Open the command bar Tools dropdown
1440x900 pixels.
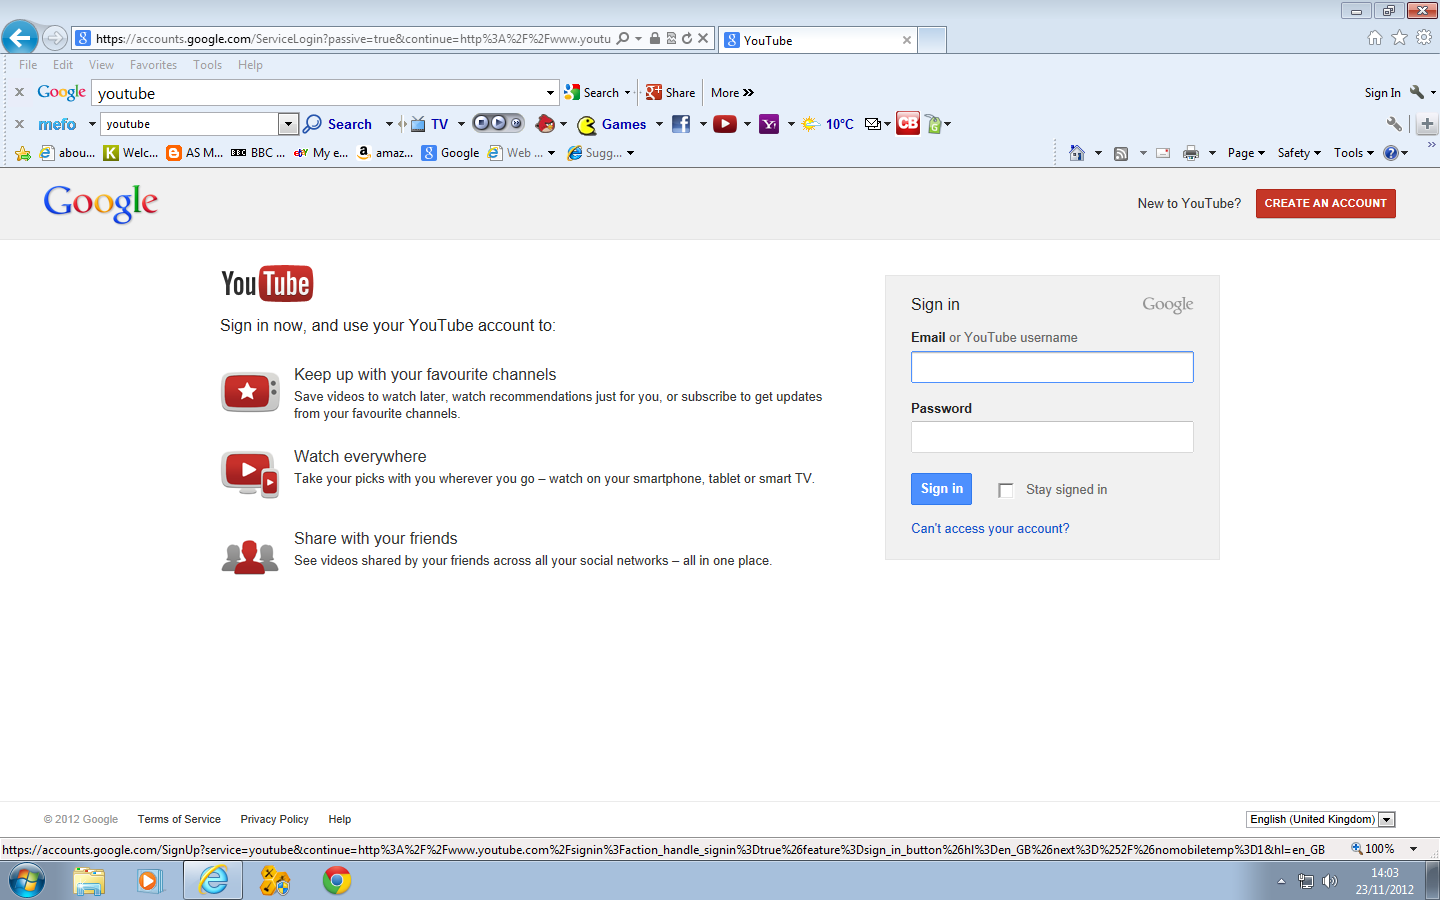coord(1354,153)
